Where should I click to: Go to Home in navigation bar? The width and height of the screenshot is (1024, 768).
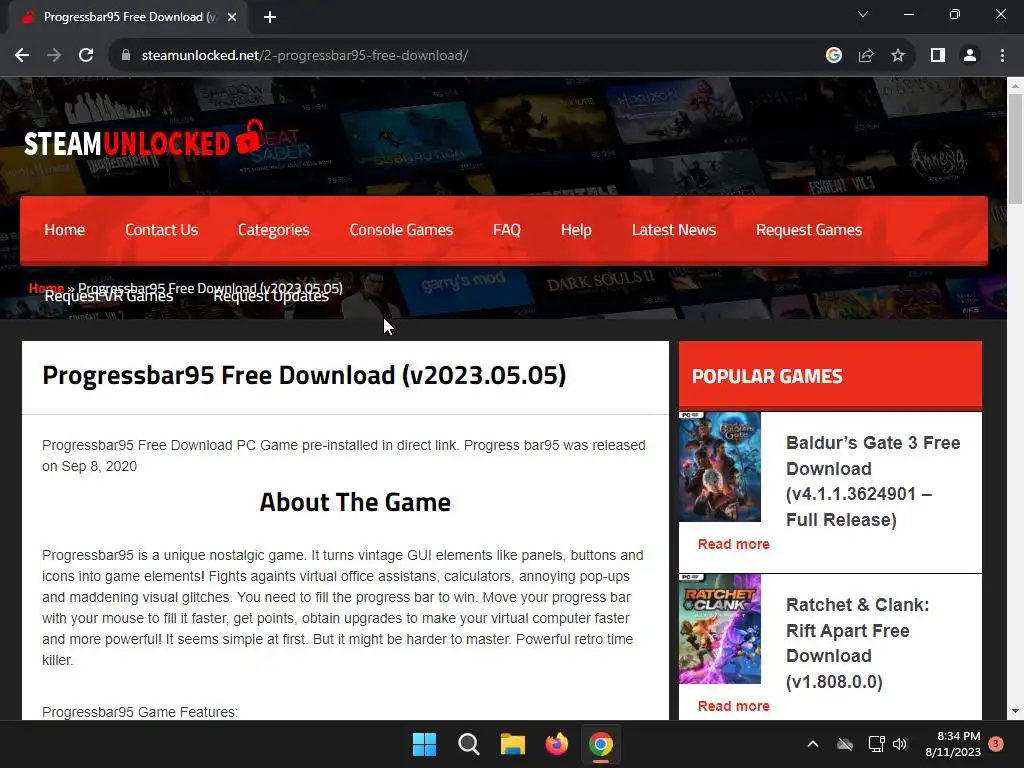65,230
